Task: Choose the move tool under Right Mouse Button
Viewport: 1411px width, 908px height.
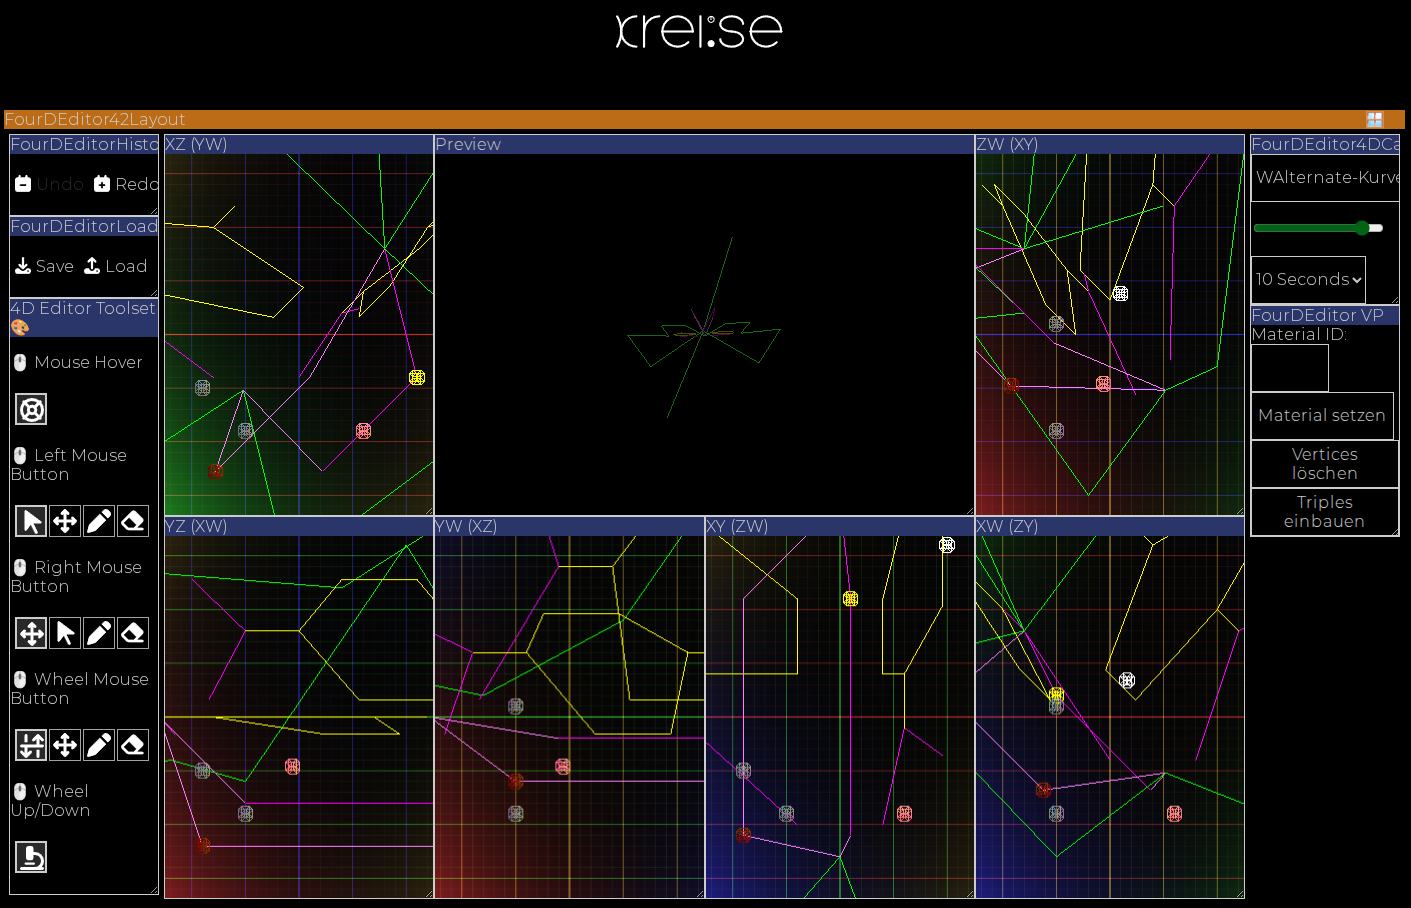Action: coord(31,633)
